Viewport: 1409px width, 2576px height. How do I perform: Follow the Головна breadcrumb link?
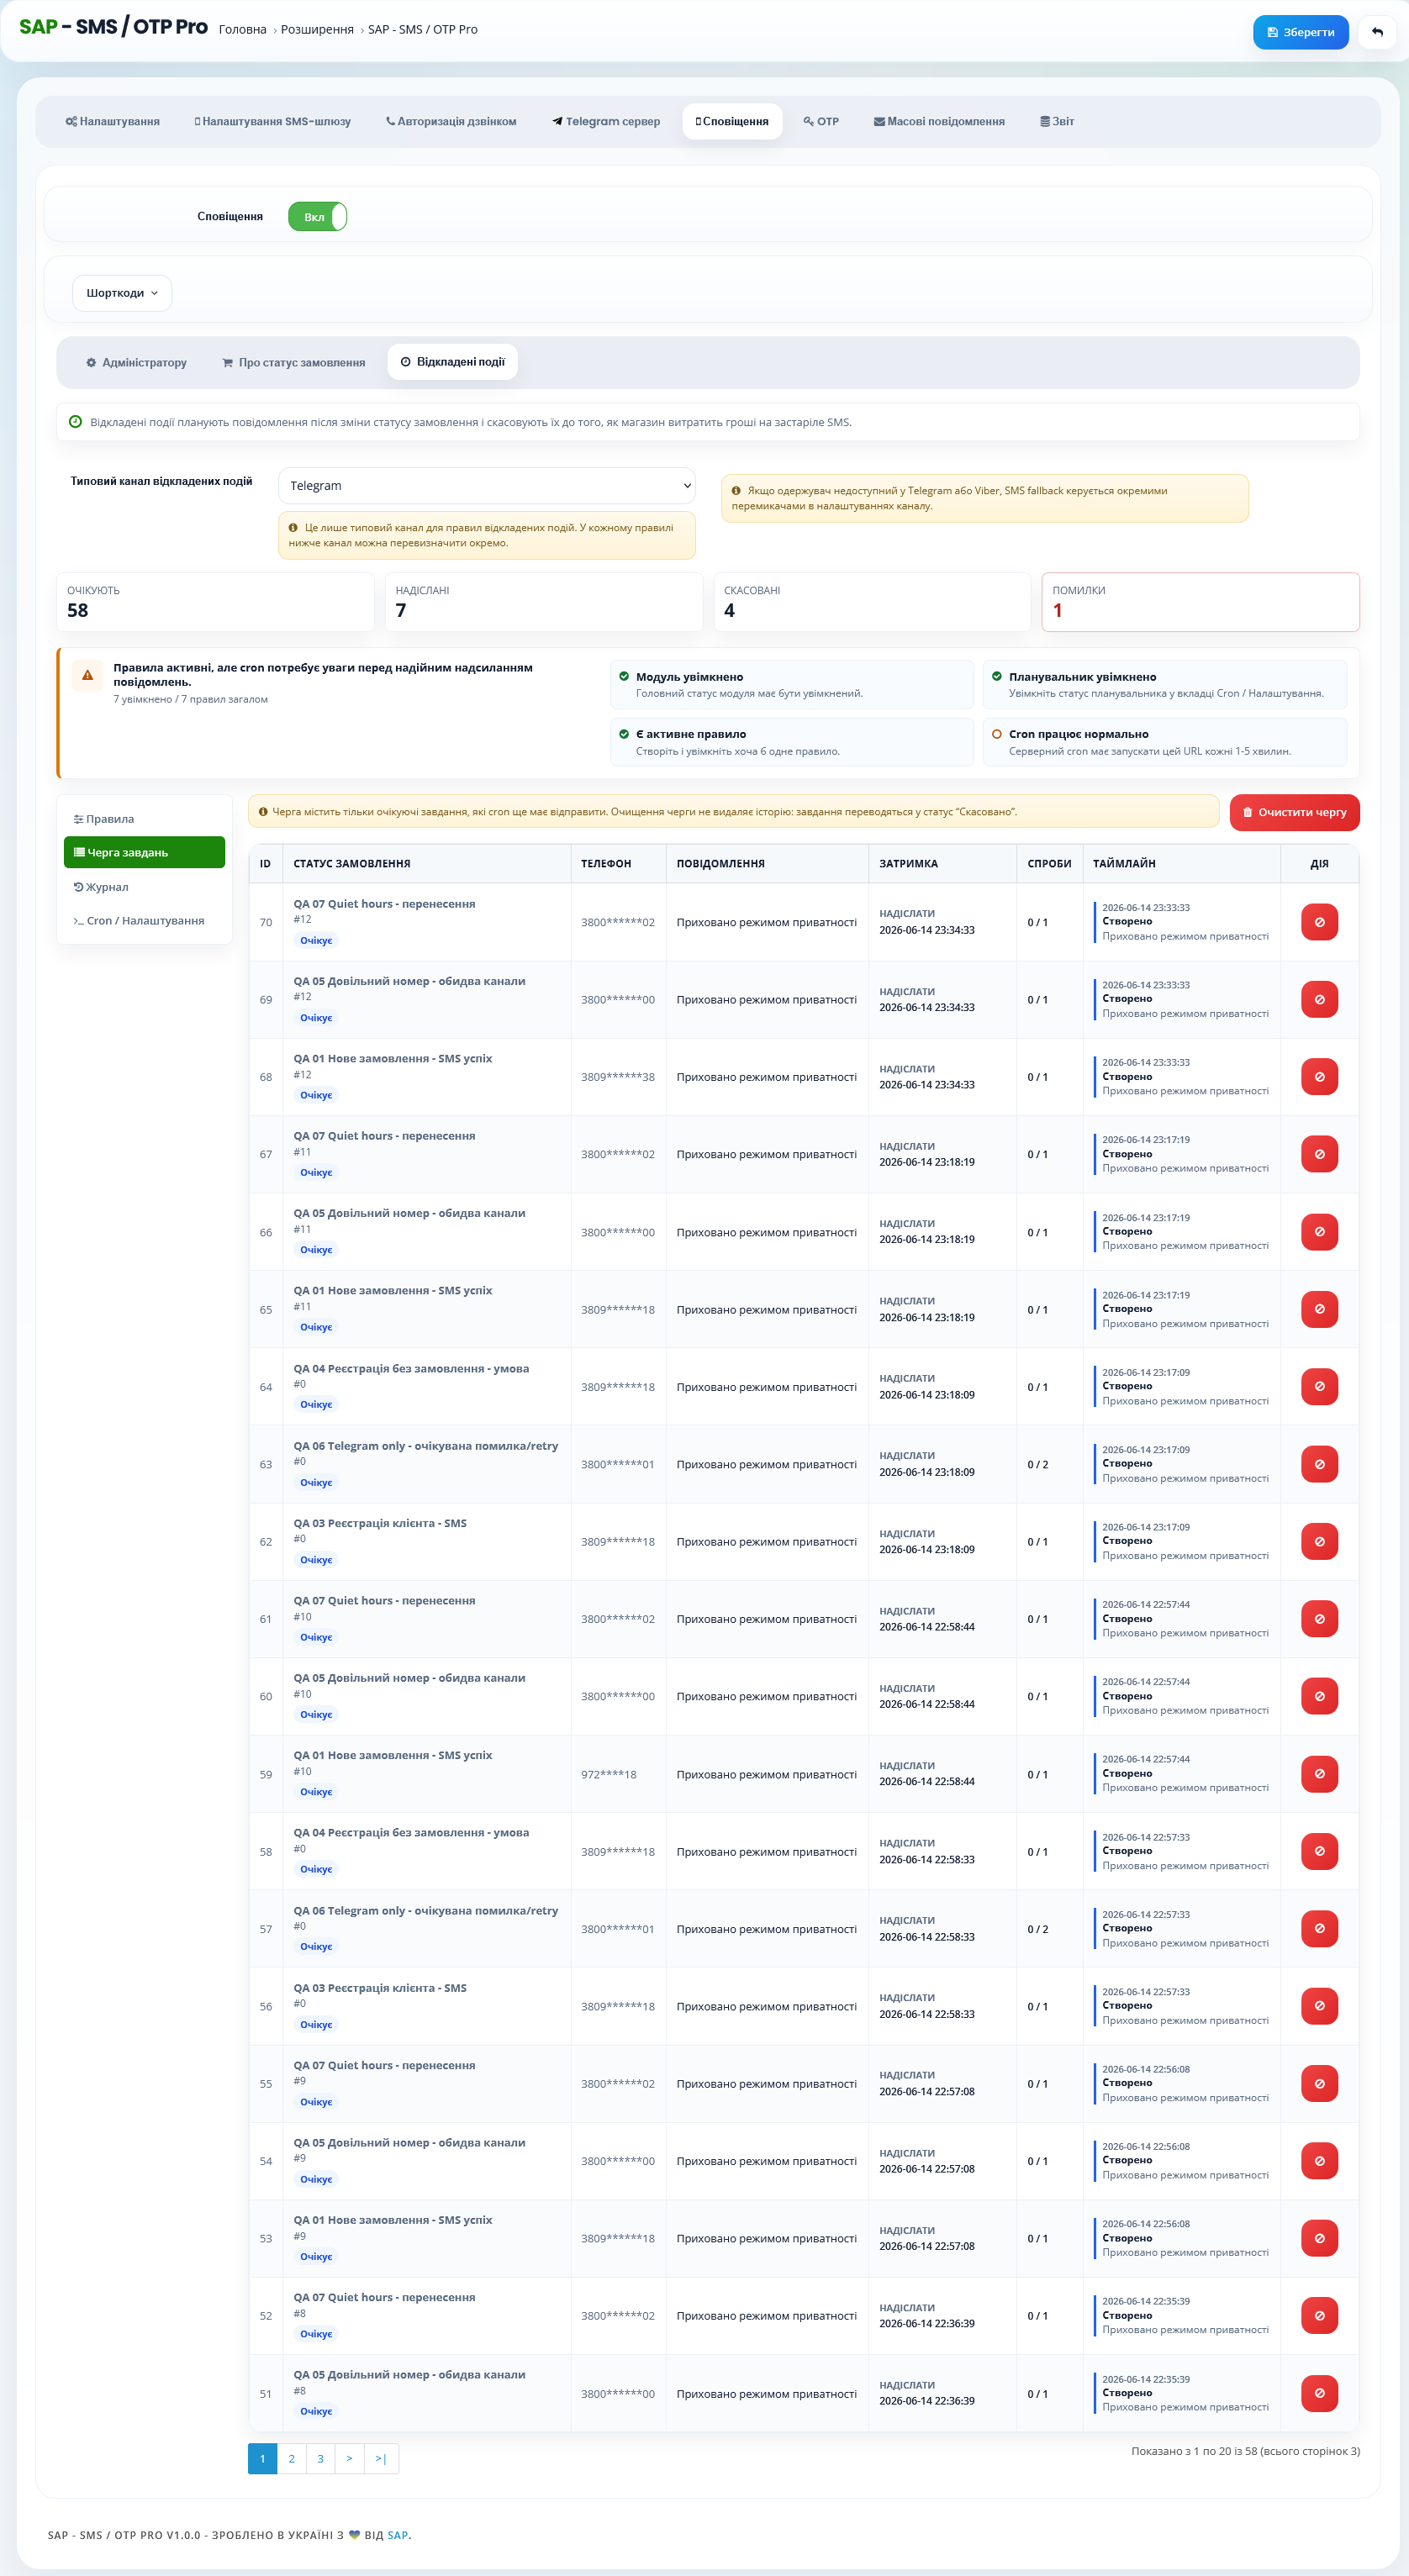point(243,30)
